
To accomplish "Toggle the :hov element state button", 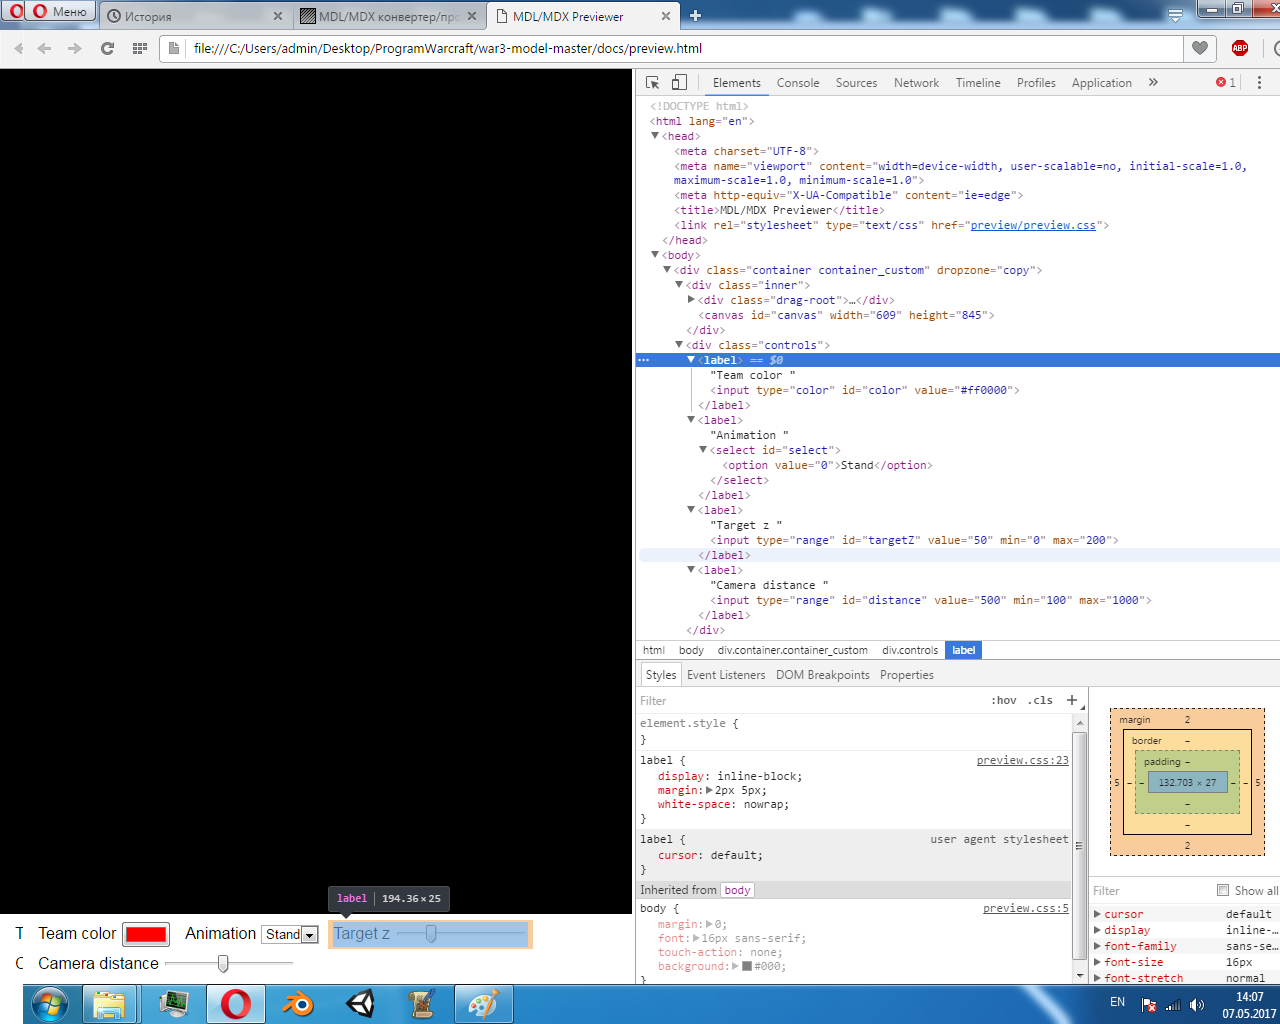I will (x=1004, y=700).
